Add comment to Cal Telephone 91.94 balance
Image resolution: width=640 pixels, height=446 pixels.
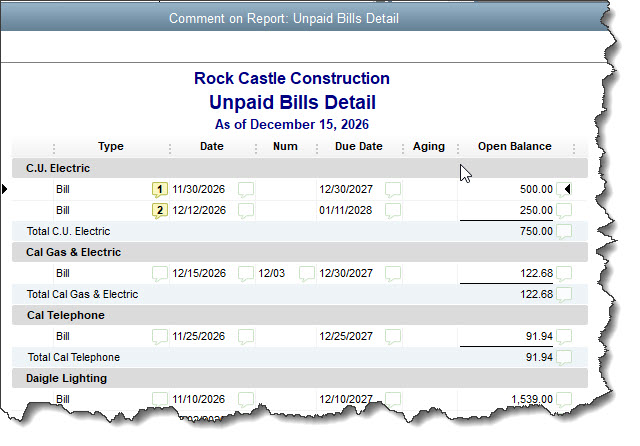(x=564, y=336)
